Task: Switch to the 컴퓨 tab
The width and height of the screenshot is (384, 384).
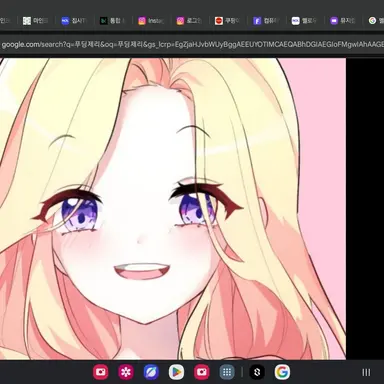Action: (266, 21)
